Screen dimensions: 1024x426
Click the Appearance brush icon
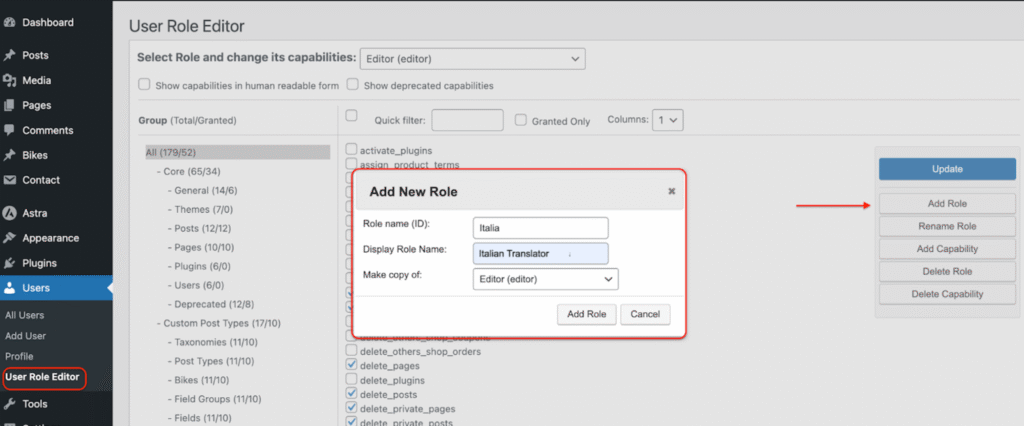[9, 238]
